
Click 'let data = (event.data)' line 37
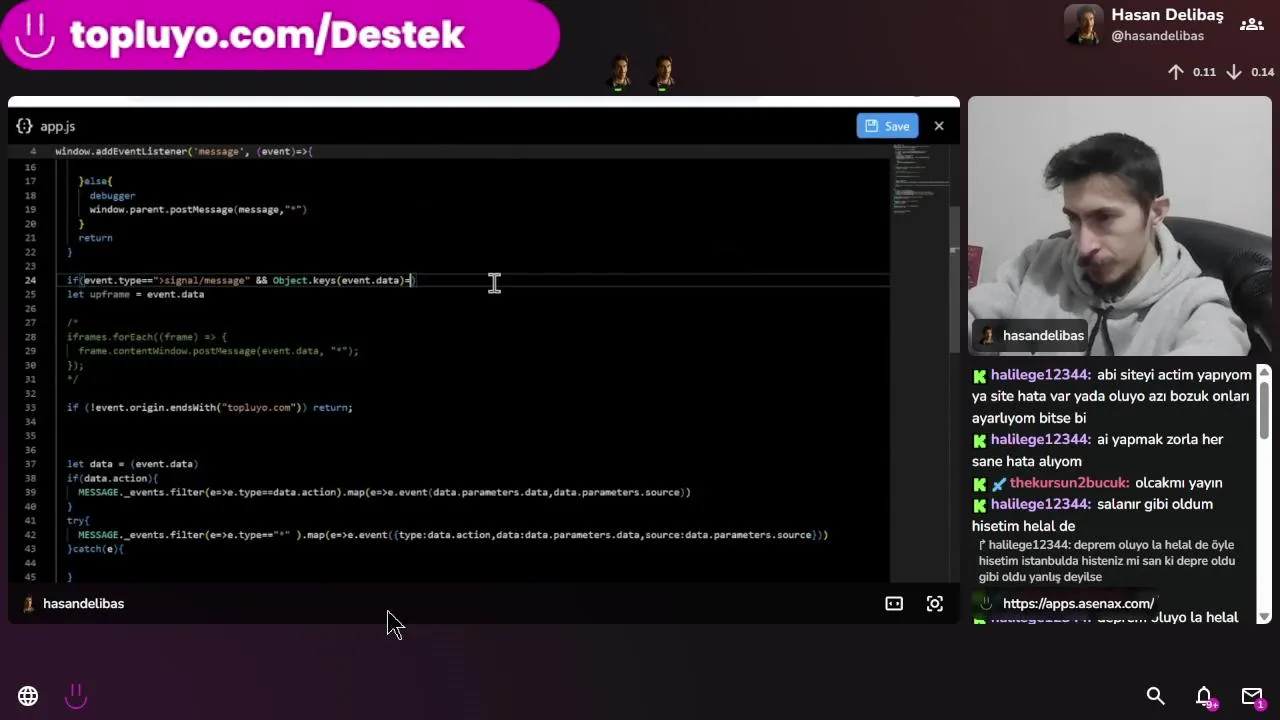click(132, 464)
